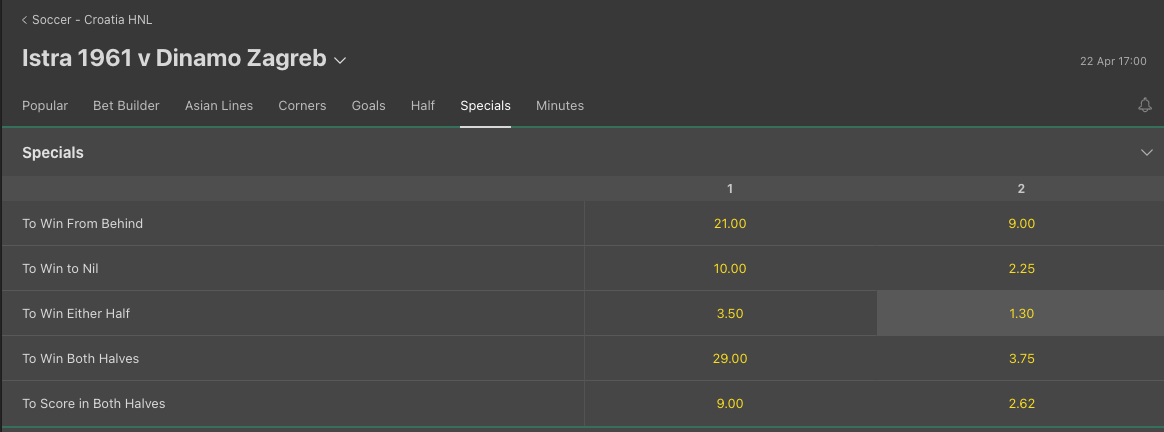Open the Minutes tab
This screenshot has height=432, width=1164.
tap(560, 105)
